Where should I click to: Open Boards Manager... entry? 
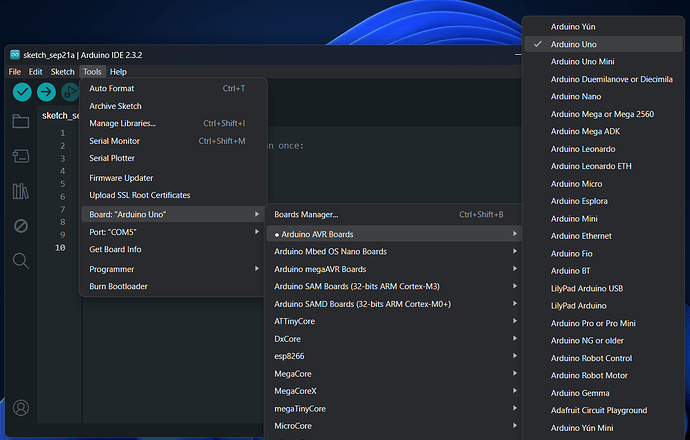tap(394, 215)
